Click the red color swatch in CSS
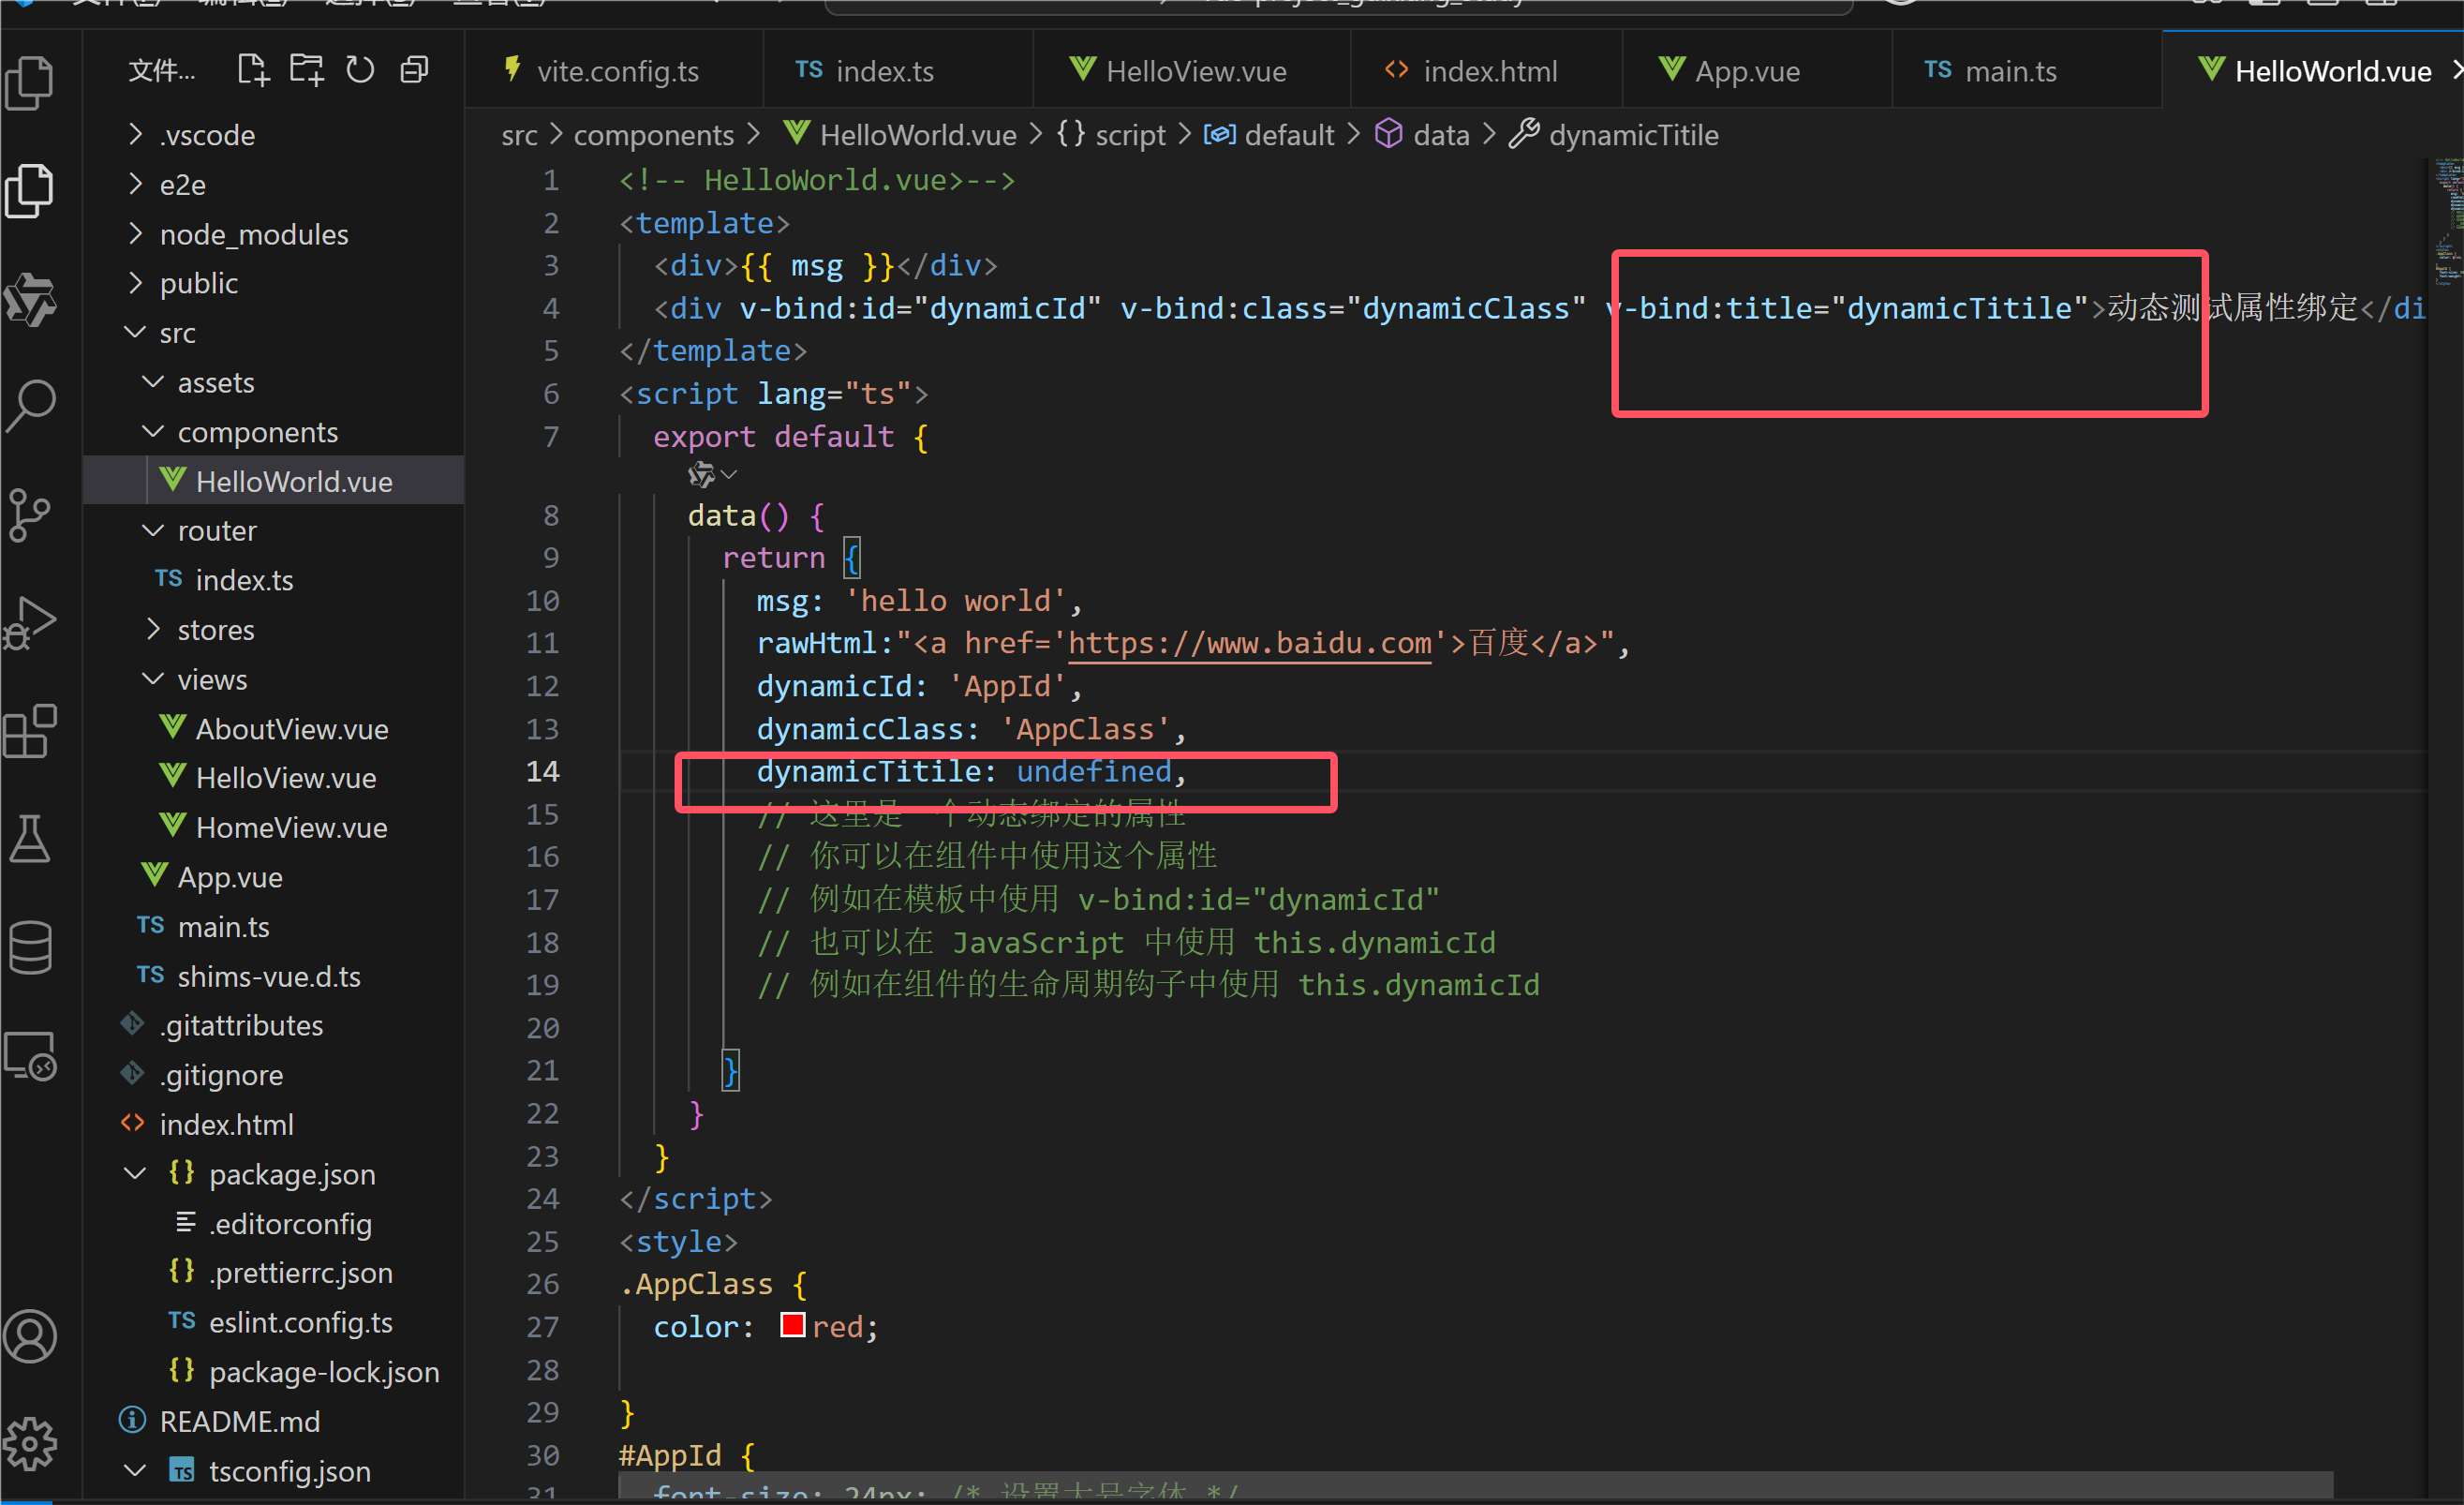 pos(792,1326)
